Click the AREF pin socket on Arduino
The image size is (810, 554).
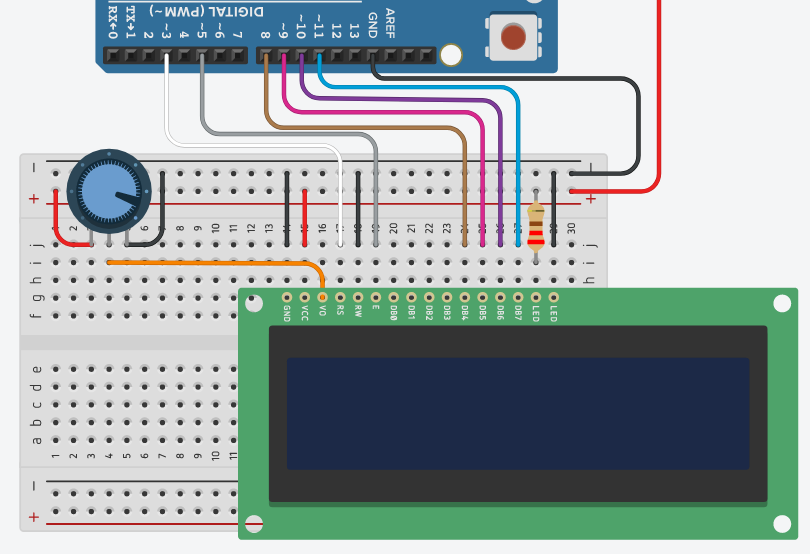(390, 57)
